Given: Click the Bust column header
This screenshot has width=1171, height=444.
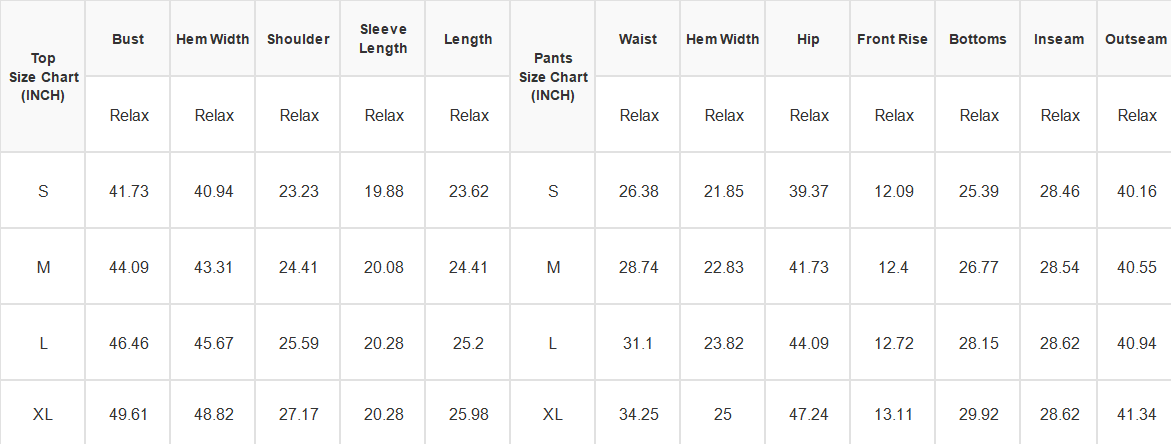Looking at the screenshot, I should point(128,39).
